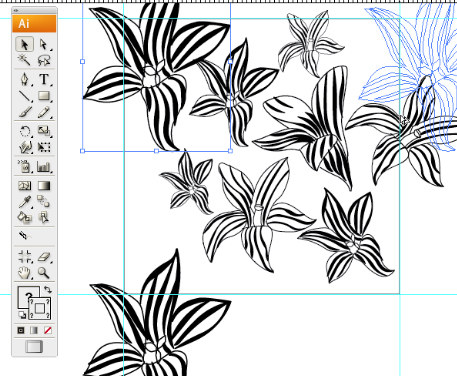The width and height of the screenshot is (457, 376).
Task: Swap fill and stroke with curved arrow
Action: pyautogui.click(x=47, y=289)
